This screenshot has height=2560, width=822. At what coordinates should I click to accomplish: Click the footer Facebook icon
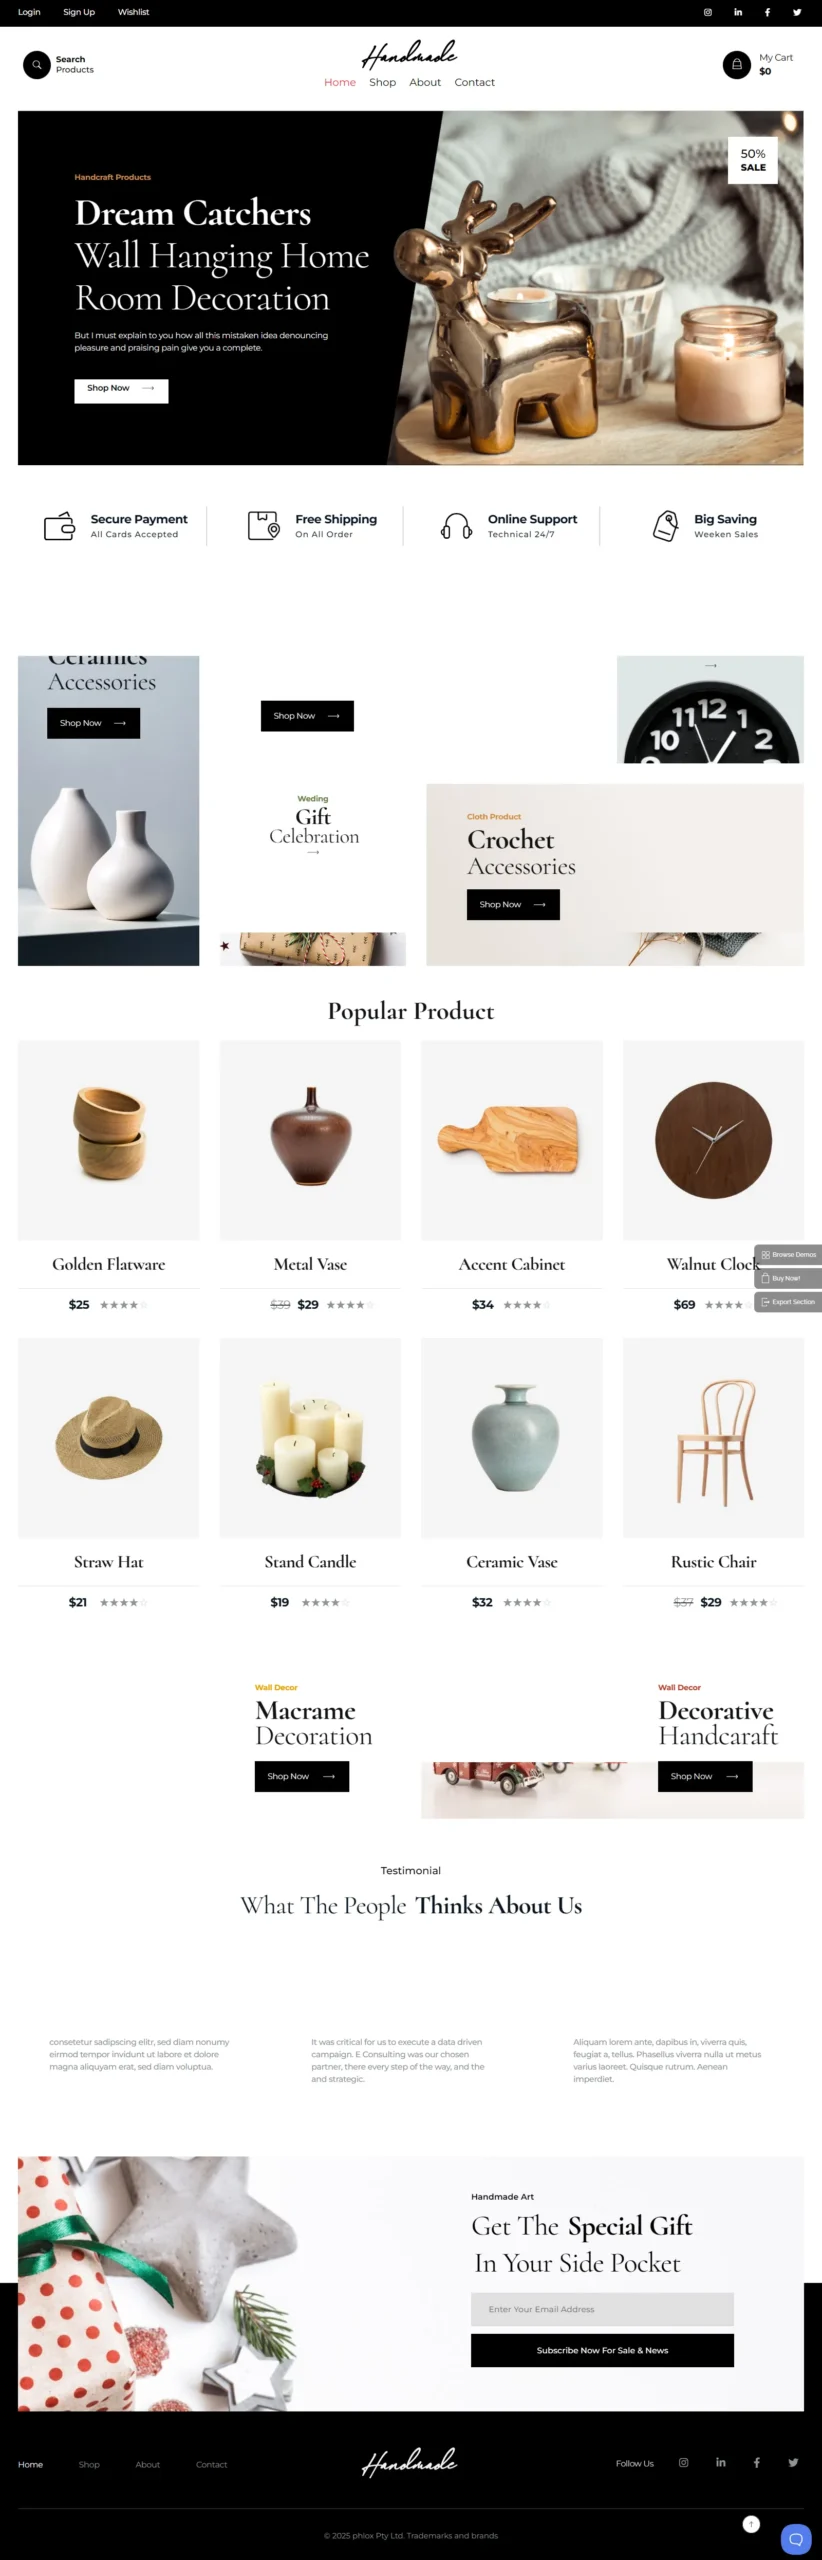(x=757, y=2463)
